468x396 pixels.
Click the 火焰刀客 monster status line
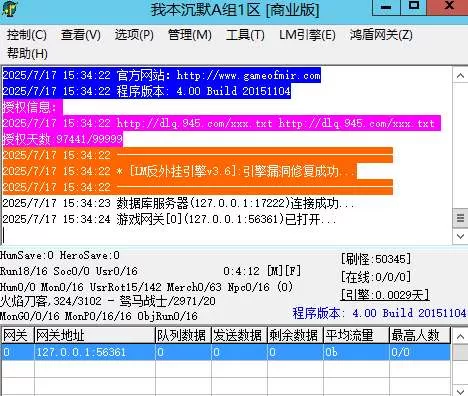pos(108,301)
